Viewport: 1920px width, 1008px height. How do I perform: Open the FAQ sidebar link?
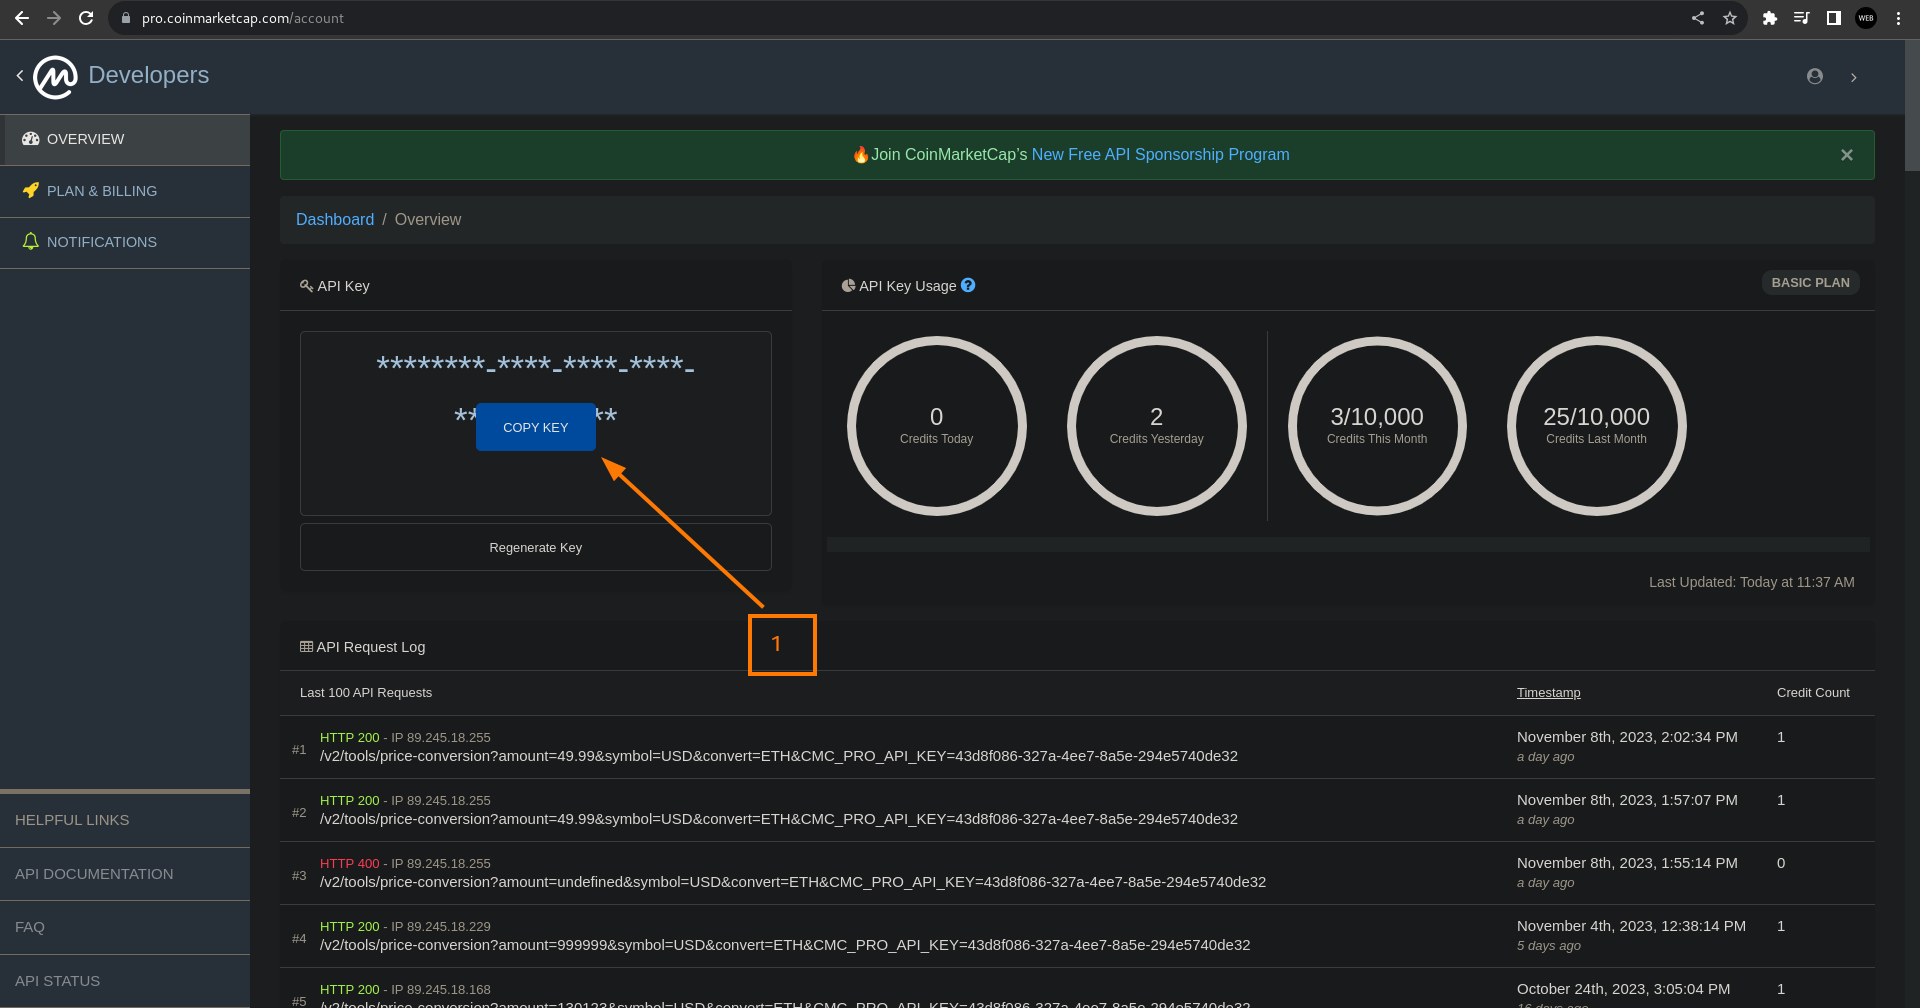coord(125,927)
